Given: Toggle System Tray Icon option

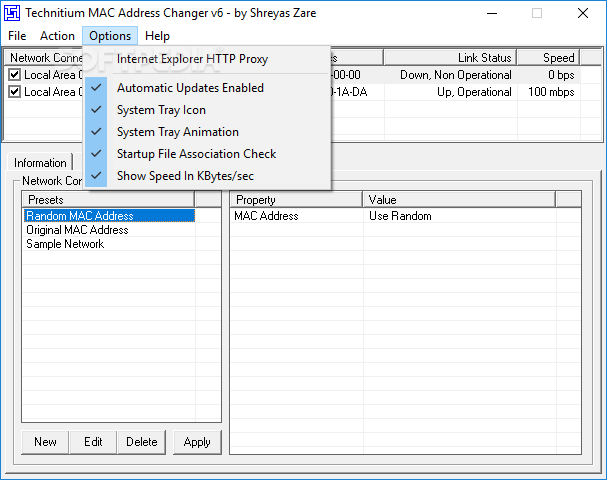Looking at the screenshot, I should point(207,110).
